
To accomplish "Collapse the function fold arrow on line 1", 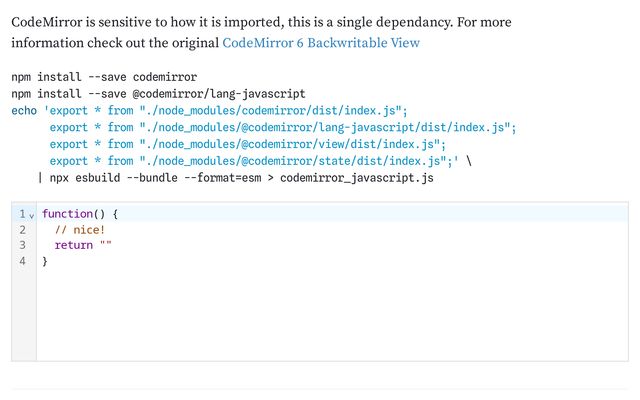I will pyautogui.click(x=31, y=215).
